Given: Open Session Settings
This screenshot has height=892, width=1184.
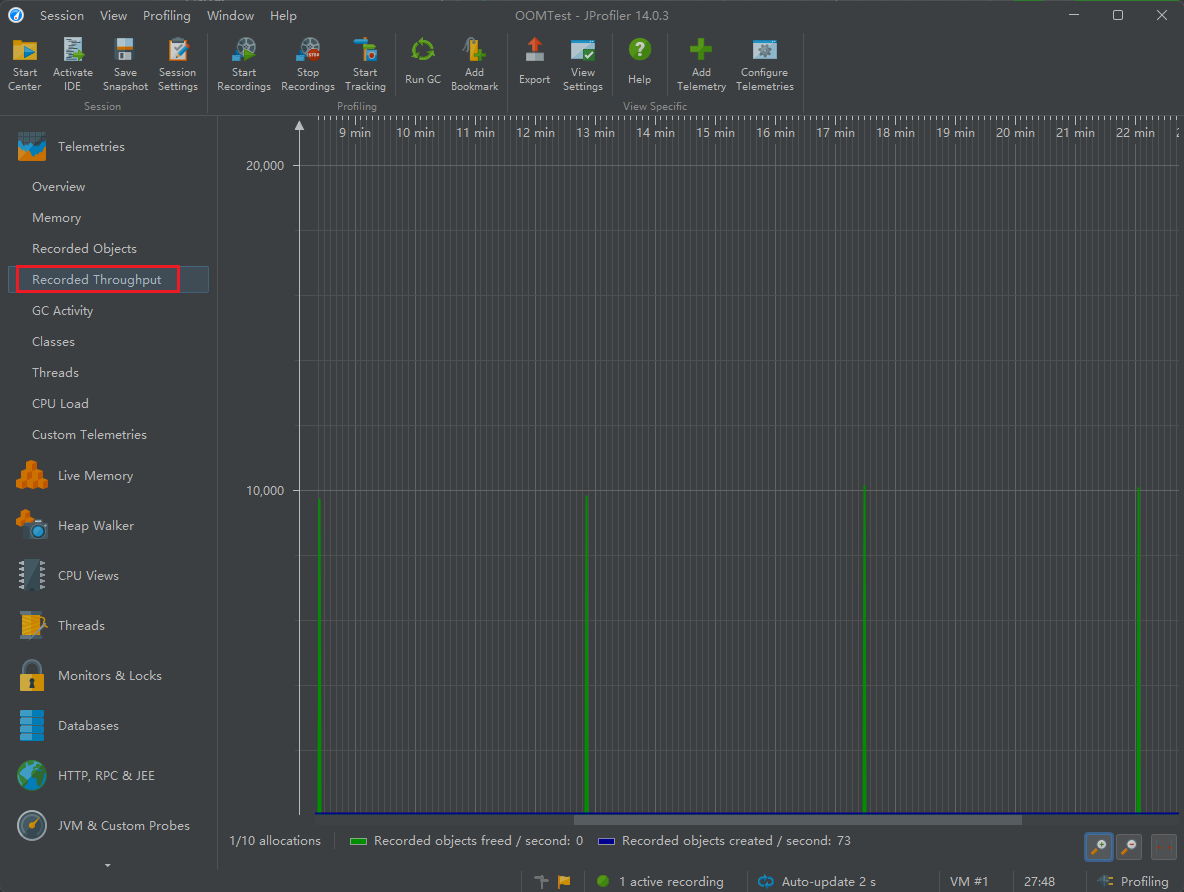Looking at the screenshot, I should pos(177,65).
